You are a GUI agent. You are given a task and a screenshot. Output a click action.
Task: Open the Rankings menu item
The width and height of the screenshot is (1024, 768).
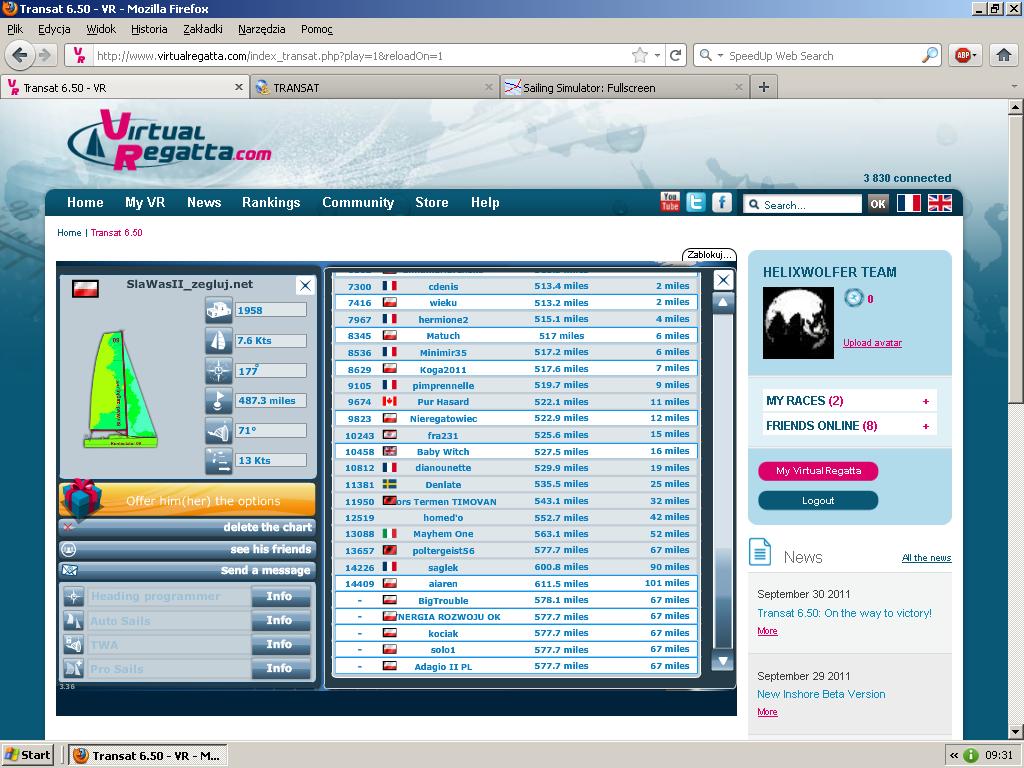pos(271,202)
